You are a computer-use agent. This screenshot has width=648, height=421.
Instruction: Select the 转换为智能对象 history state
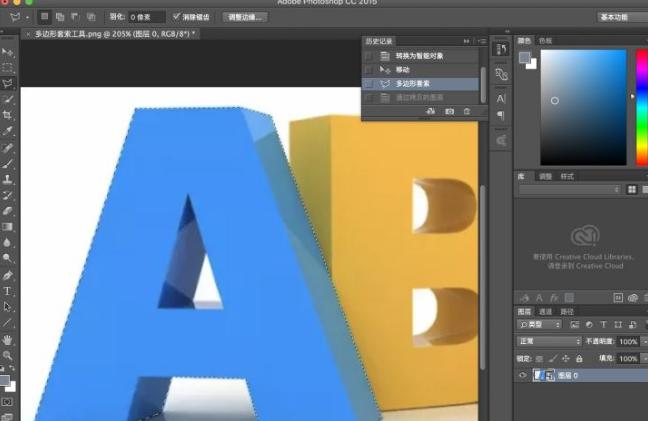[x=420, y=56]
